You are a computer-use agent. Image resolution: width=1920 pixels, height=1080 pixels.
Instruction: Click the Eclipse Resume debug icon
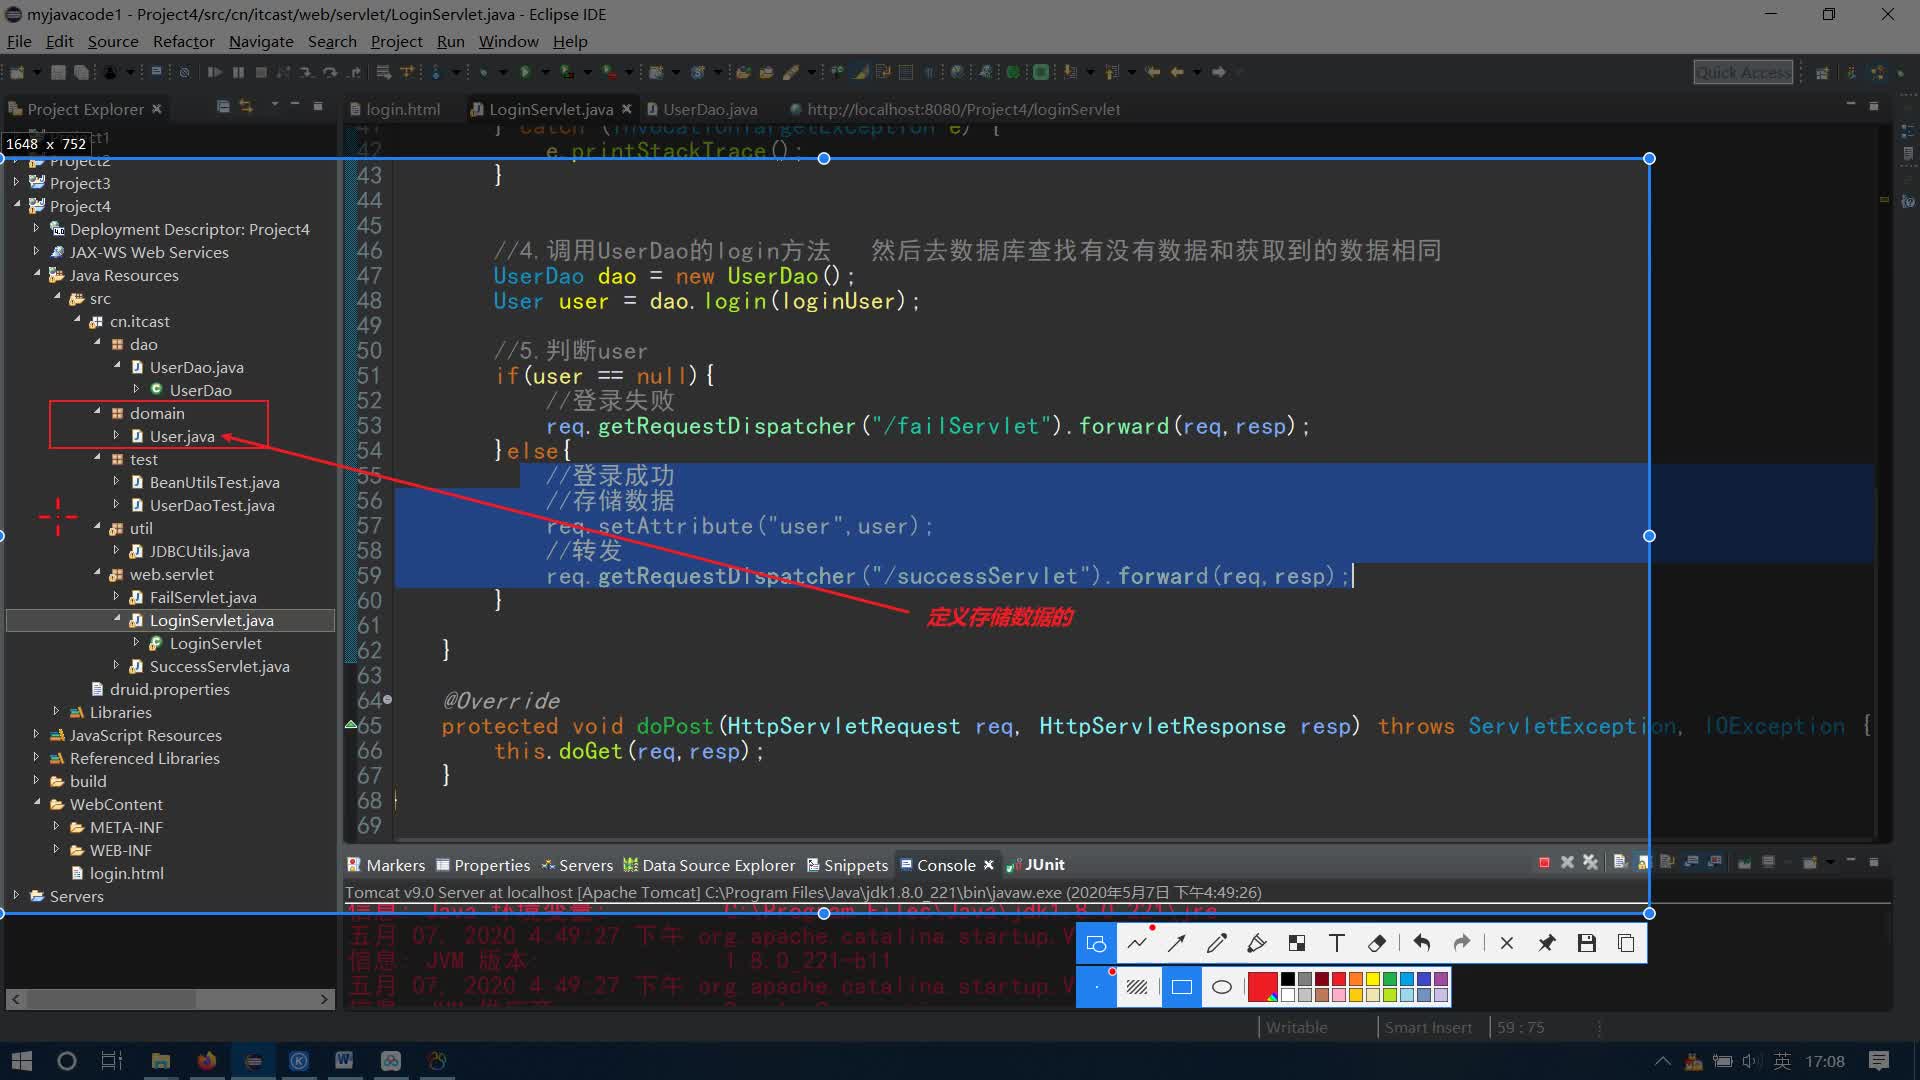(215, 72)
